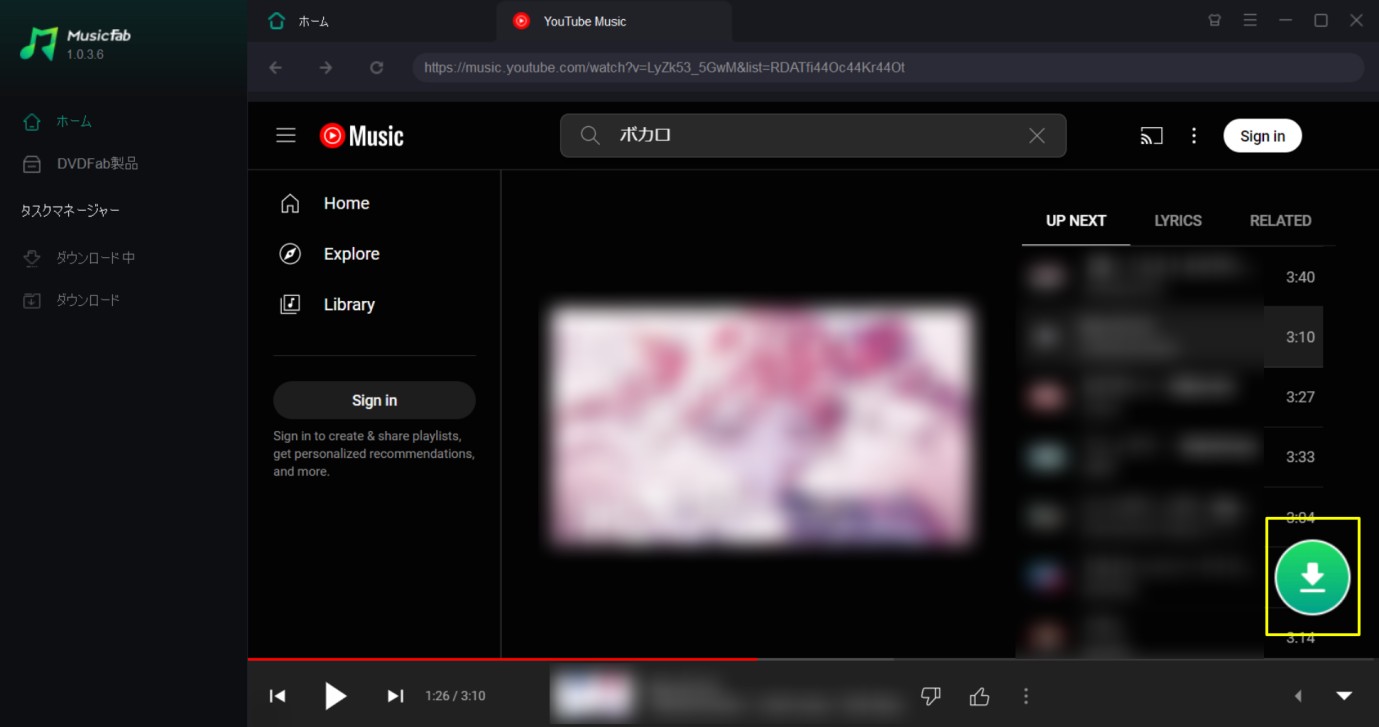The width and height of the screenshot is (1379, 727).
Task: Click the cast to device icon
Action: [1151, 136]
